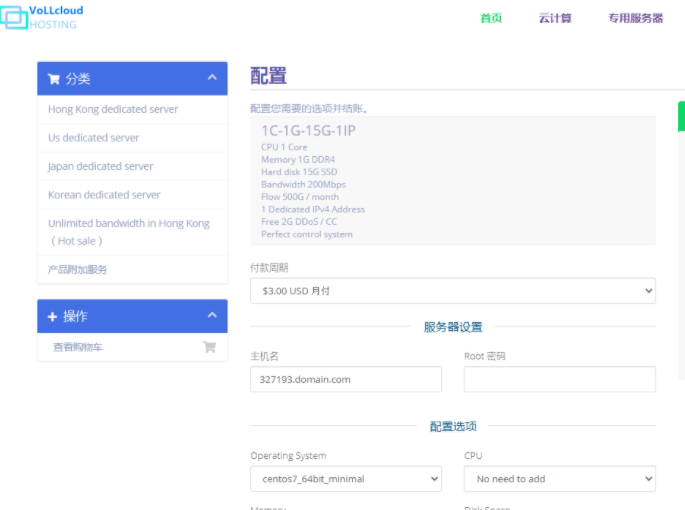Viewport: 685px width, 510px height.
Task: Open the 云计算 menu item
Action: (555, 18)
